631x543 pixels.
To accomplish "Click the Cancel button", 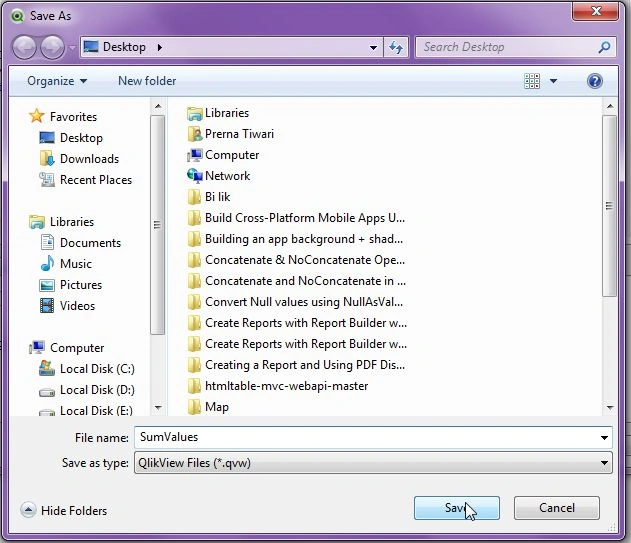I will [557, 508].
